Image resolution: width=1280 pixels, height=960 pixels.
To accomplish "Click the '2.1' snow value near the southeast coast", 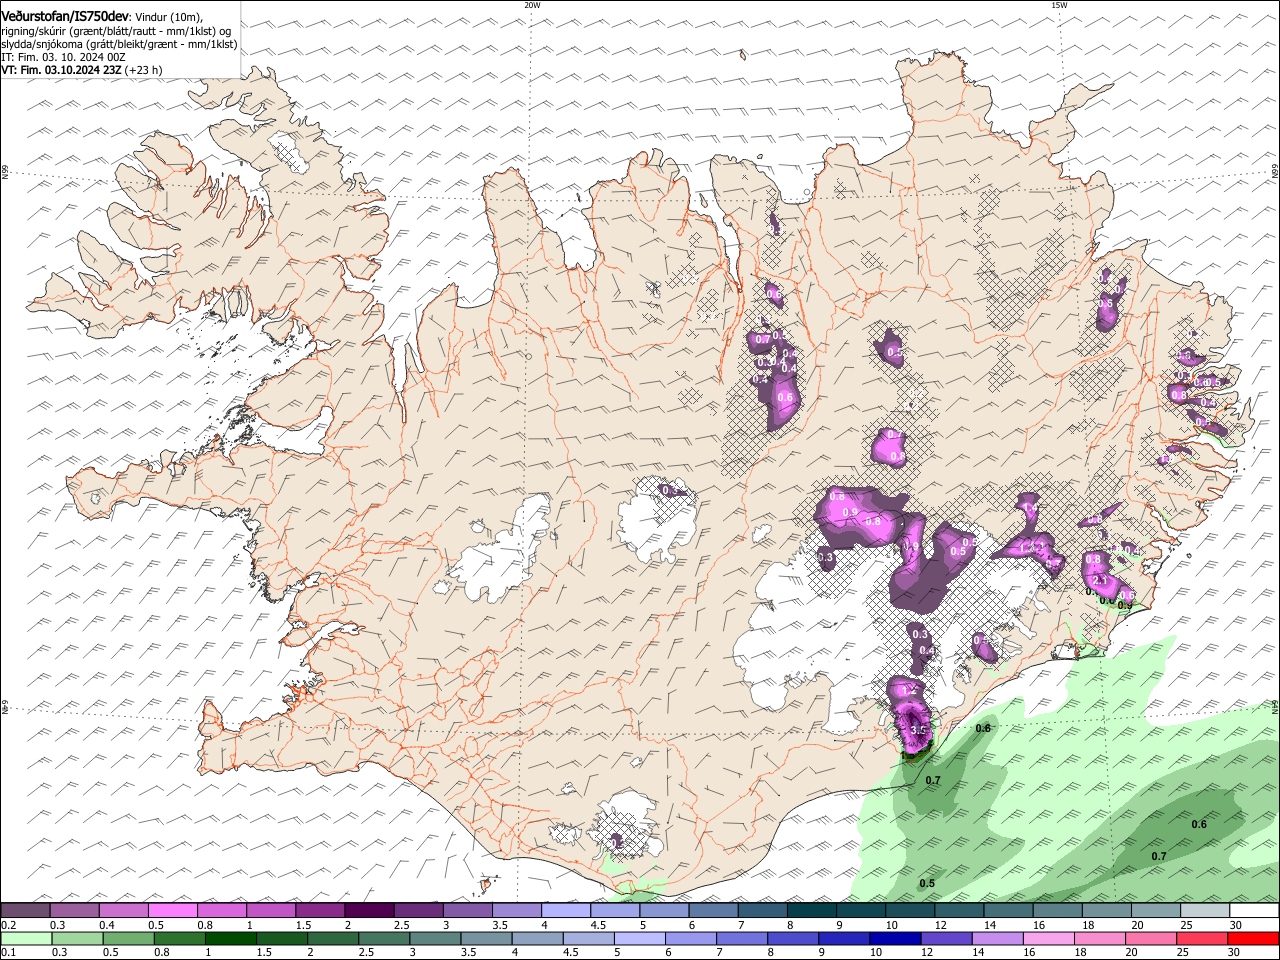I will pyautogui.click(x=1101, y=580).
